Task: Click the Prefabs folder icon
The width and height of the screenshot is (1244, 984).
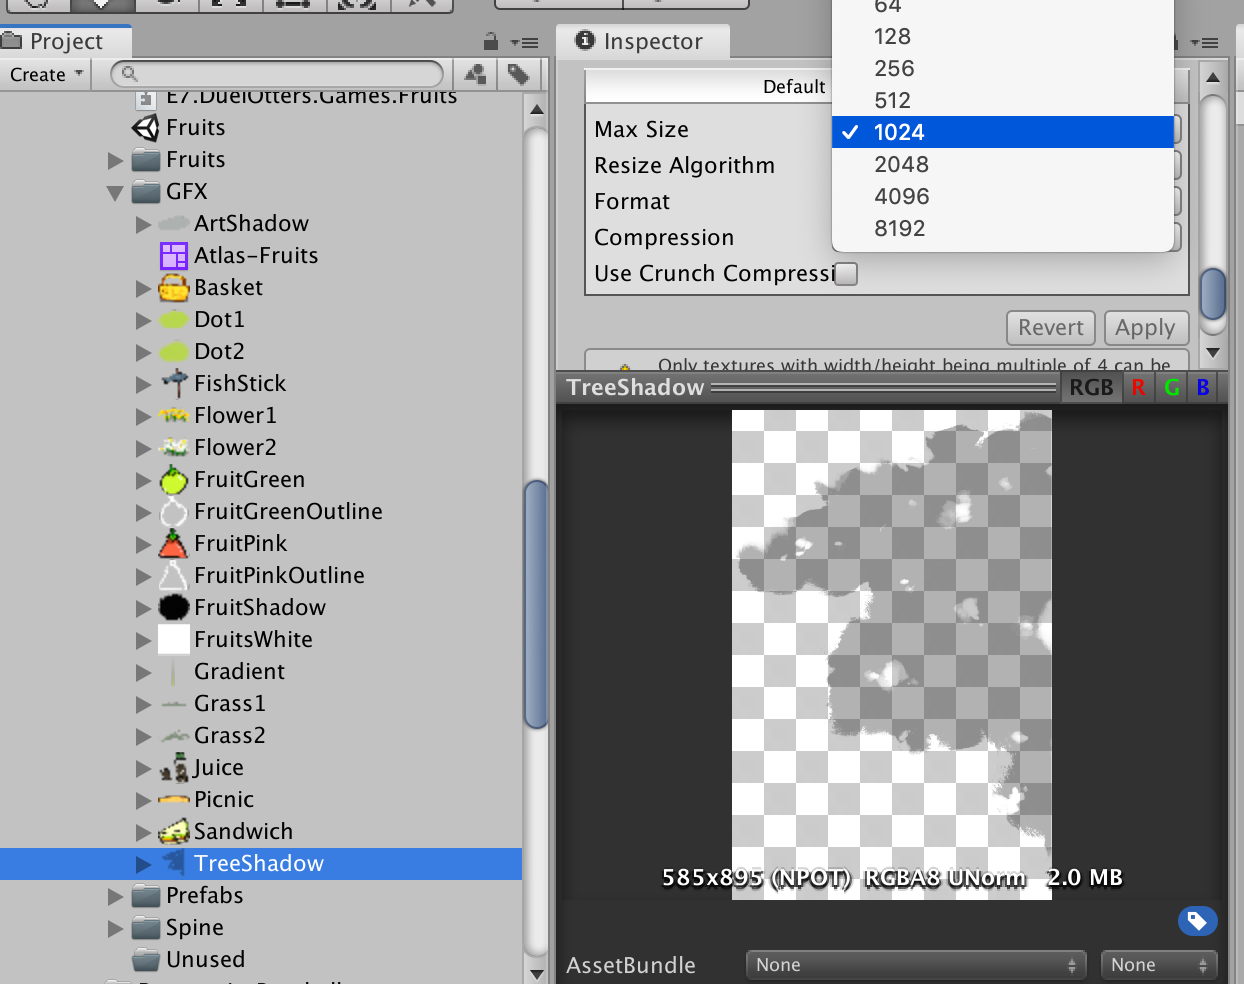Action: (x=146, y=896)
